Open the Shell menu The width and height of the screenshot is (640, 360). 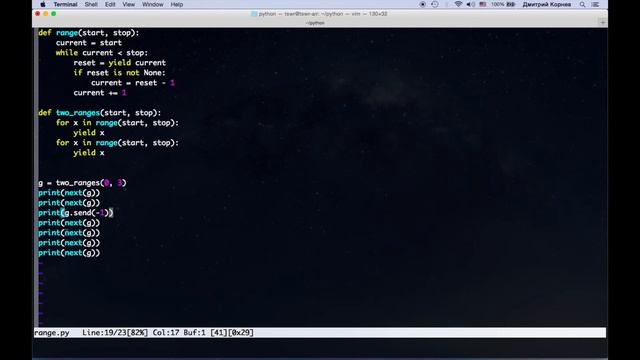tap(91, 4)
